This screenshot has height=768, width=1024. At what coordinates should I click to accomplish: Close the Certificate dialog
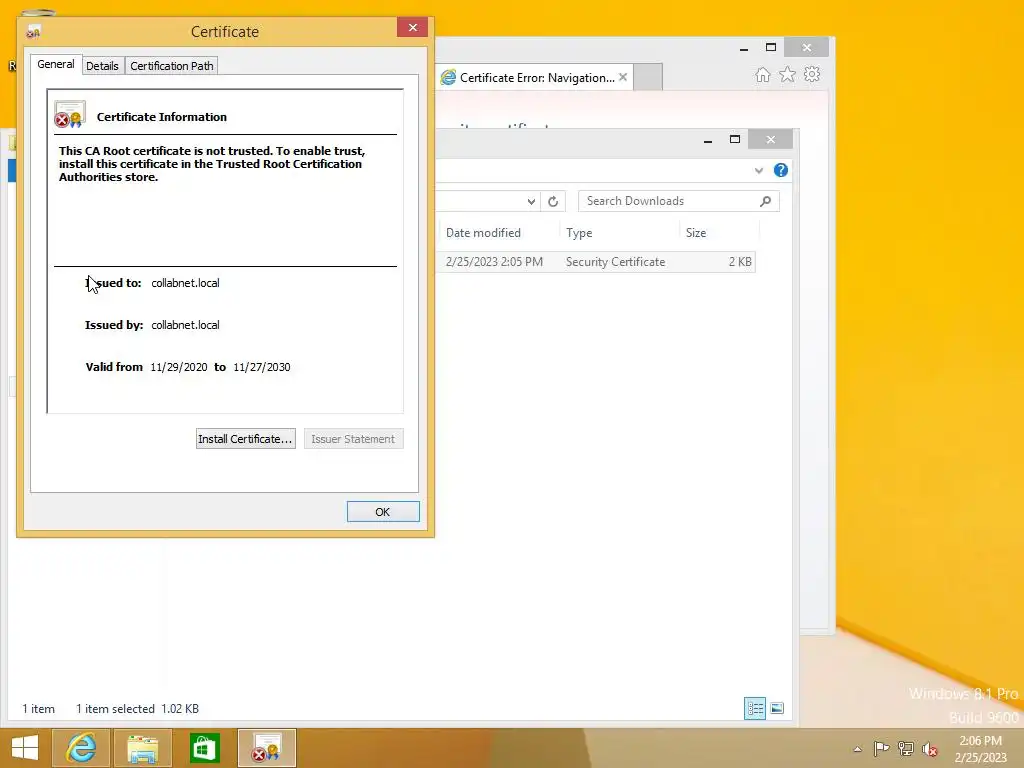click(x=412, y=27)
